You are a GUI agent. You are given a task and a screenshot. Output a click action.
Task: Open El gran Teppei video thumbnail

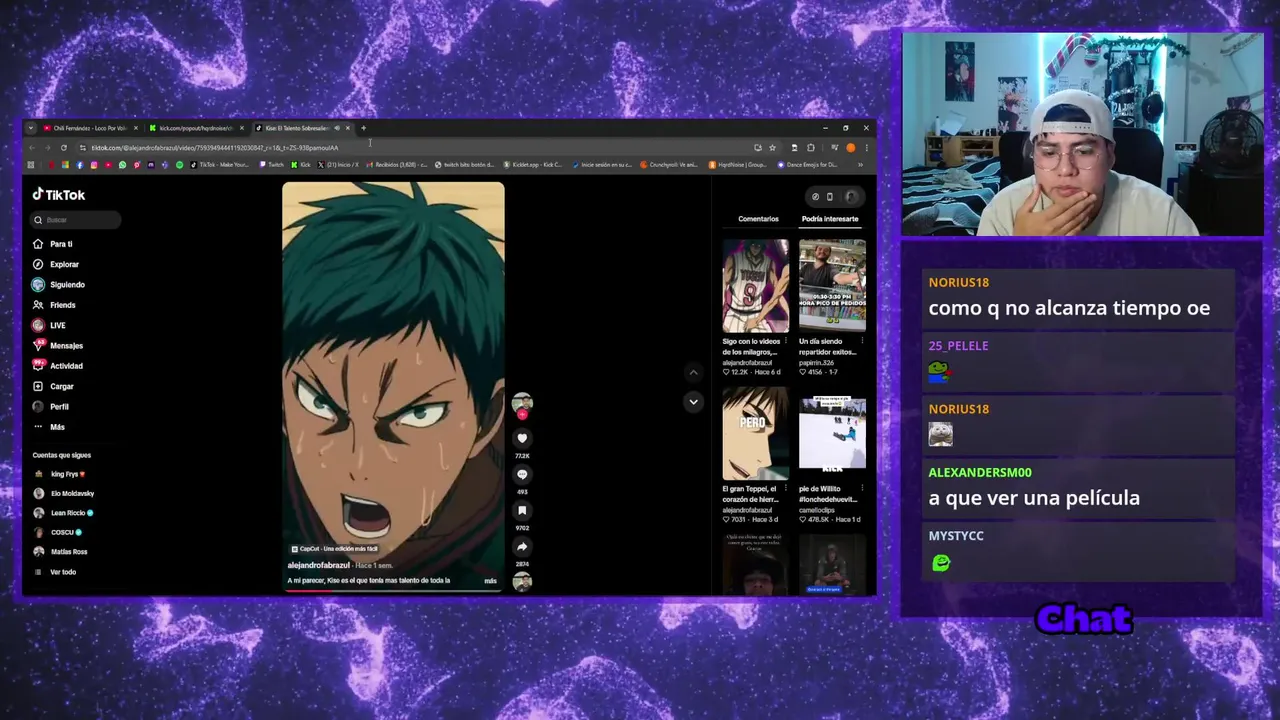pyautogui.click(x=755, y=434)
